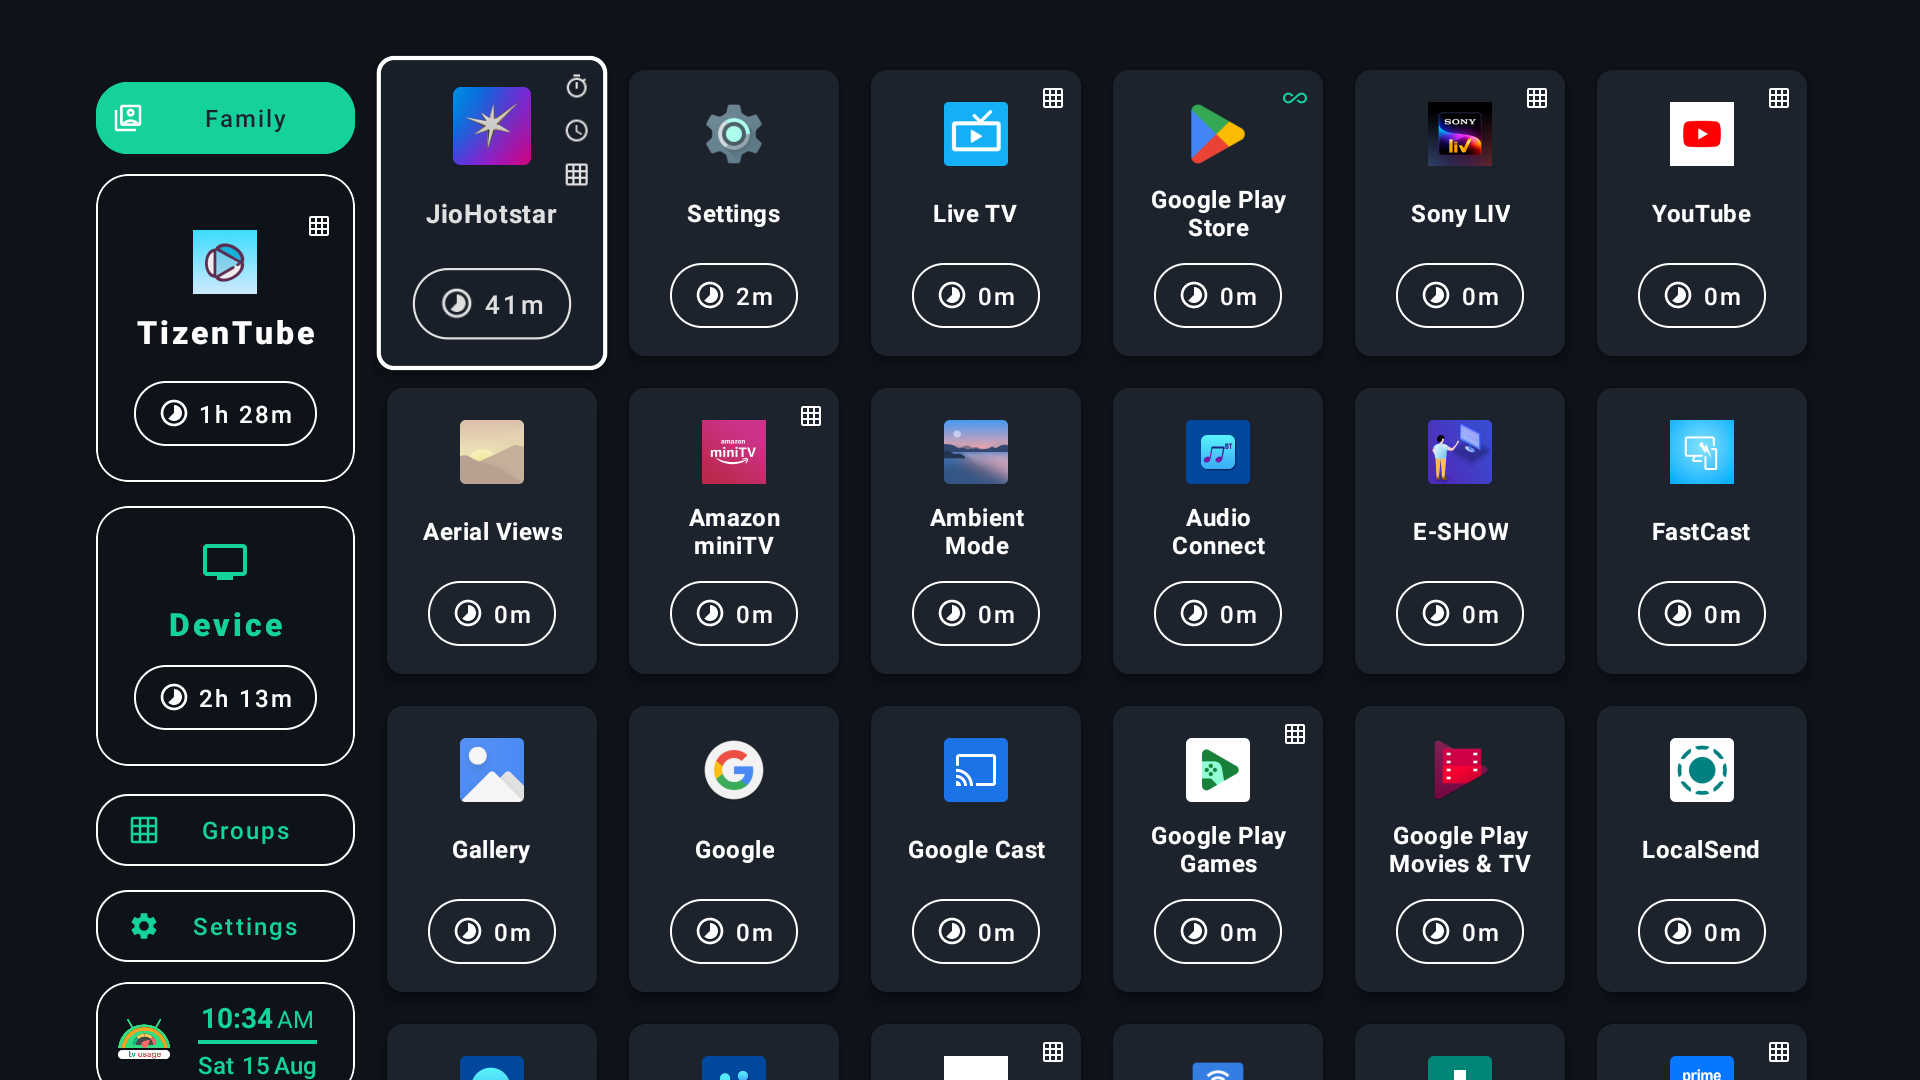
Task: Click the group grid icon on Amazon miniTV card
Action: click(x=811, y=416)
